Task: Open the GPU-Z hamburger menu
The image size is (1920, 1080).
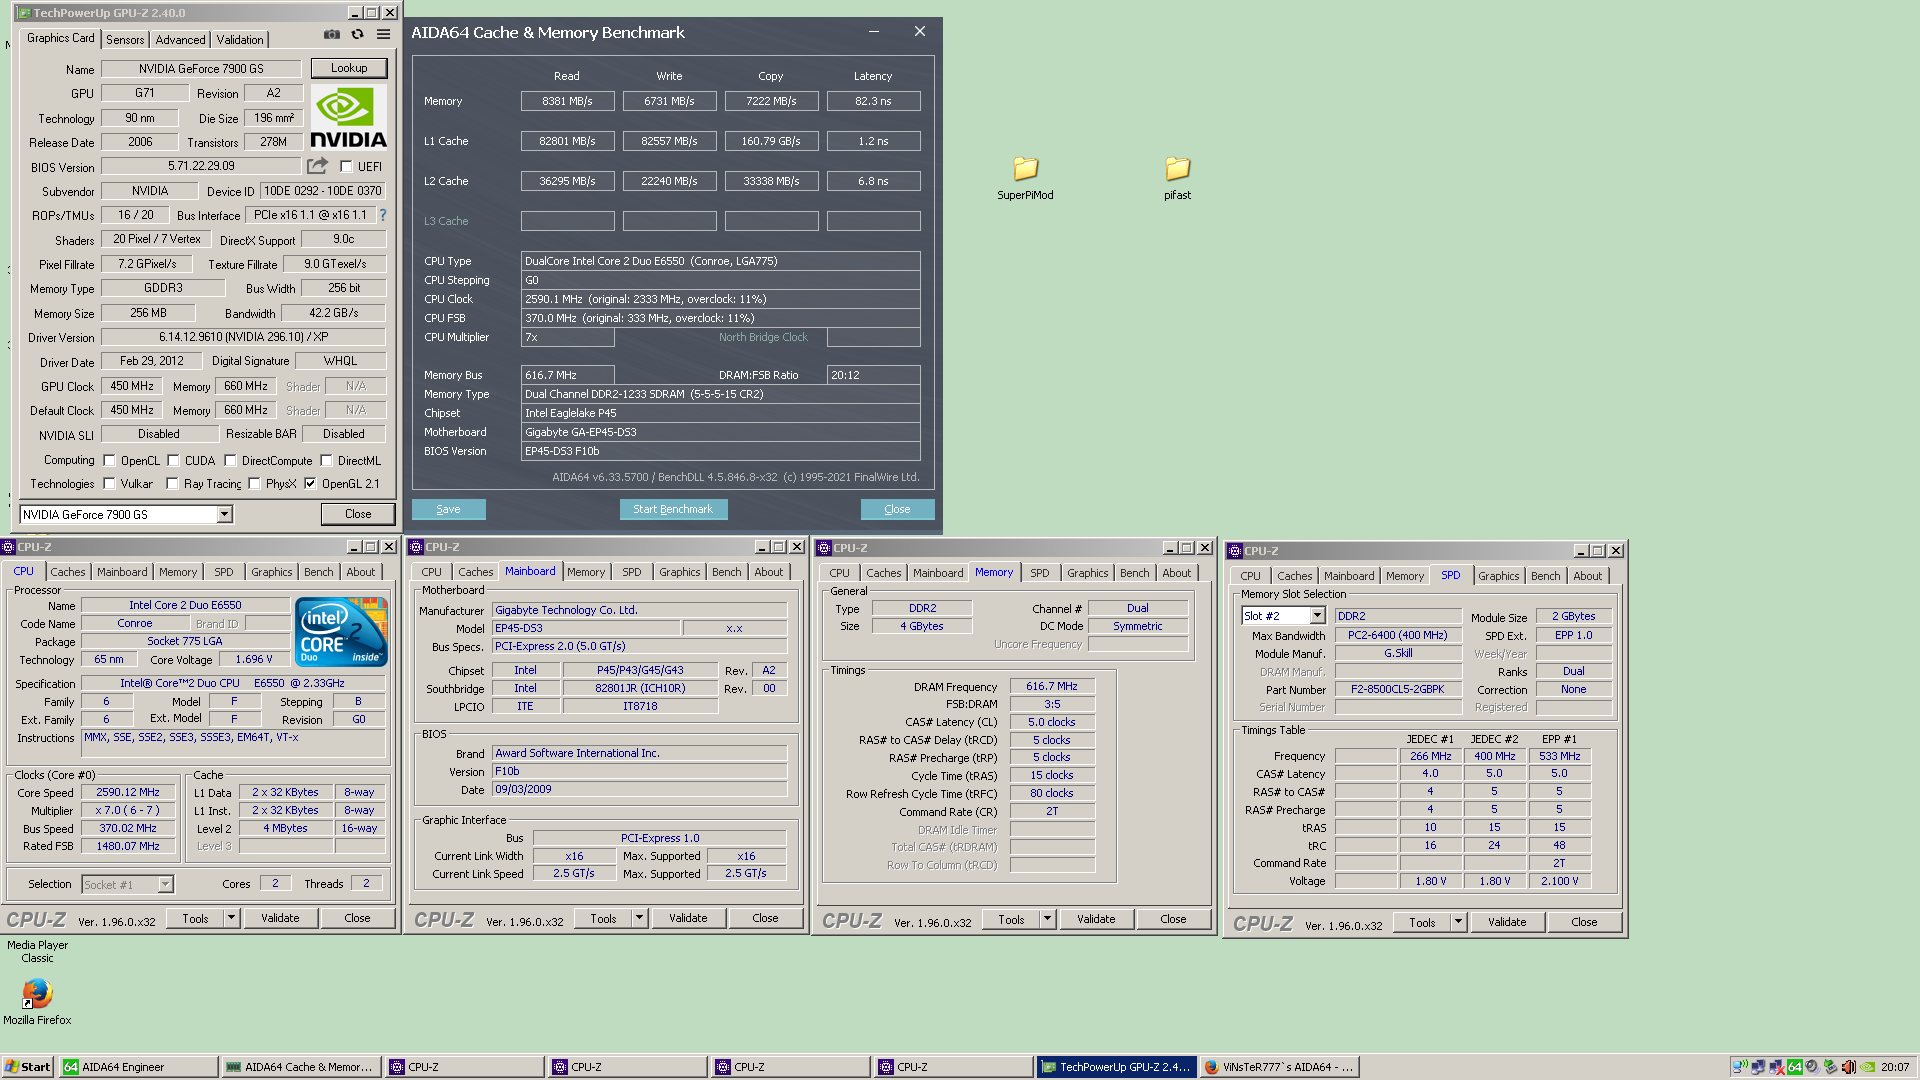Action: pos(383,35)
